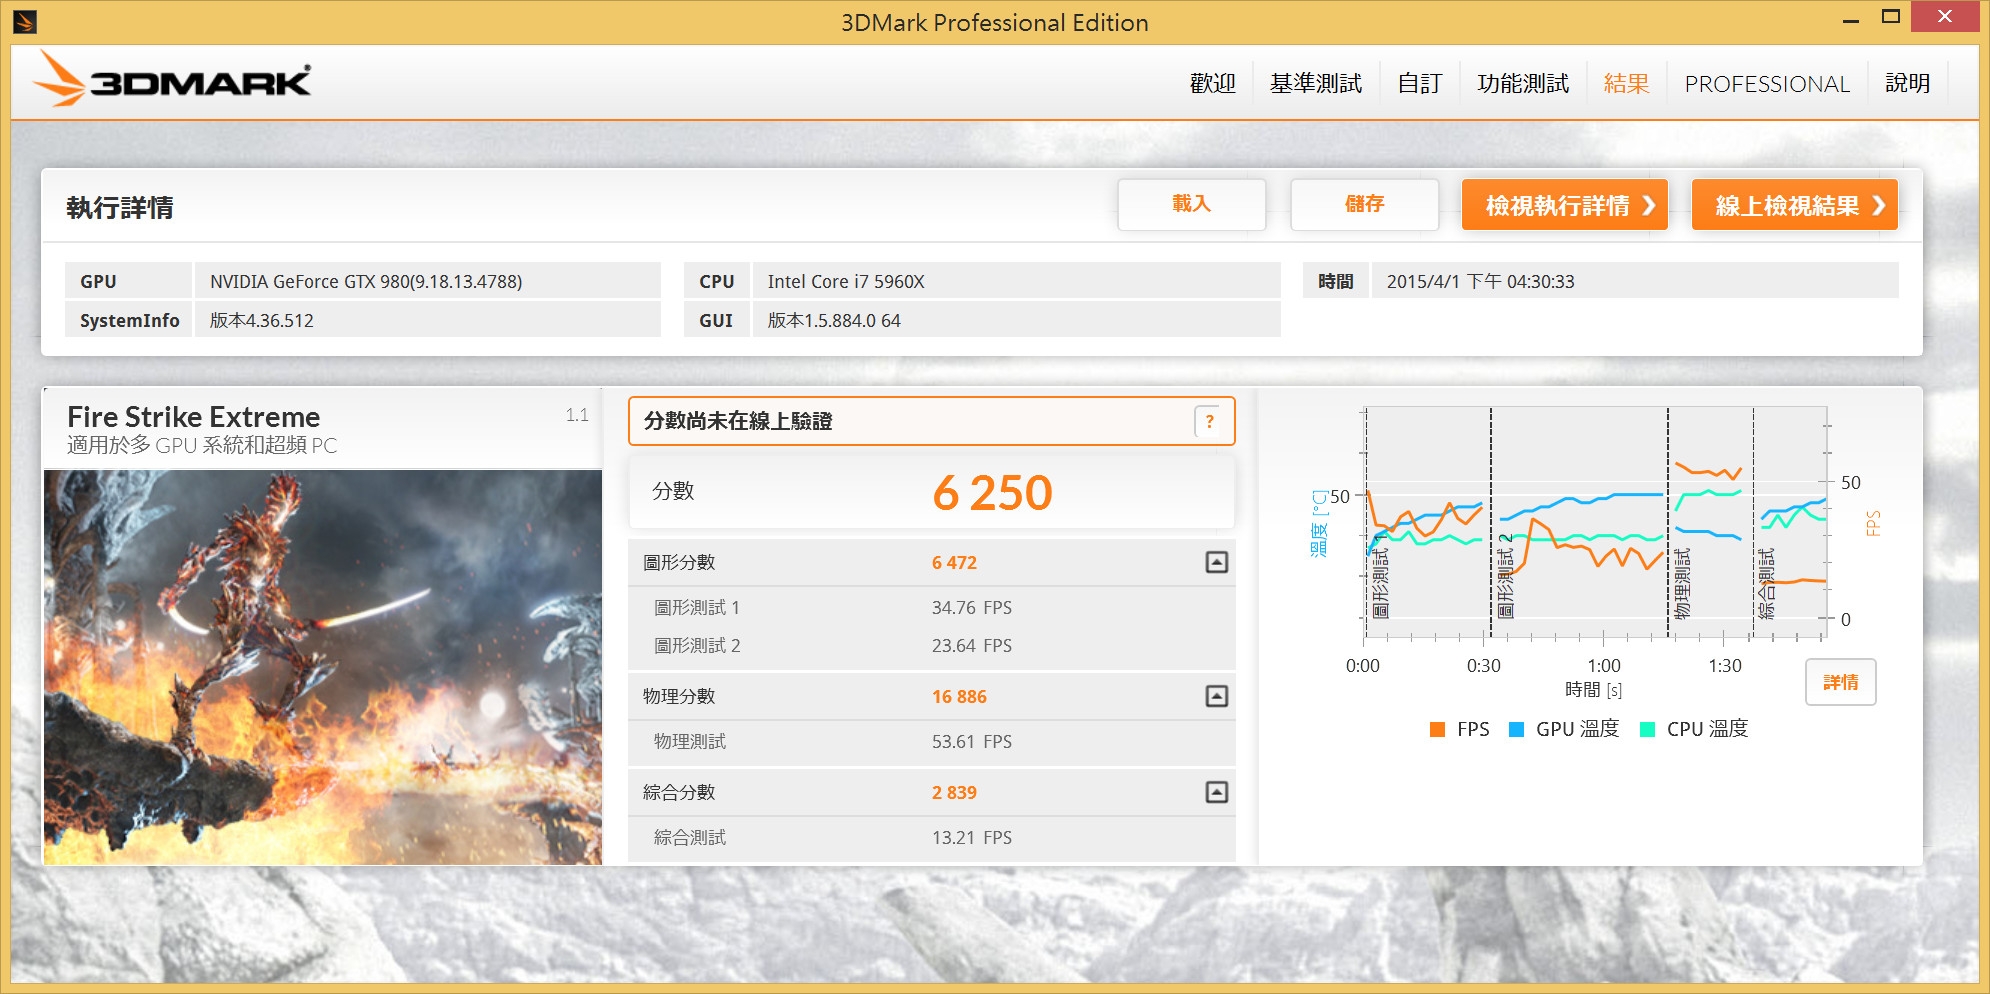Click the 執行詳情 section heading
Viewport: 1990px width, 994px height.
(x=120, y=207)
